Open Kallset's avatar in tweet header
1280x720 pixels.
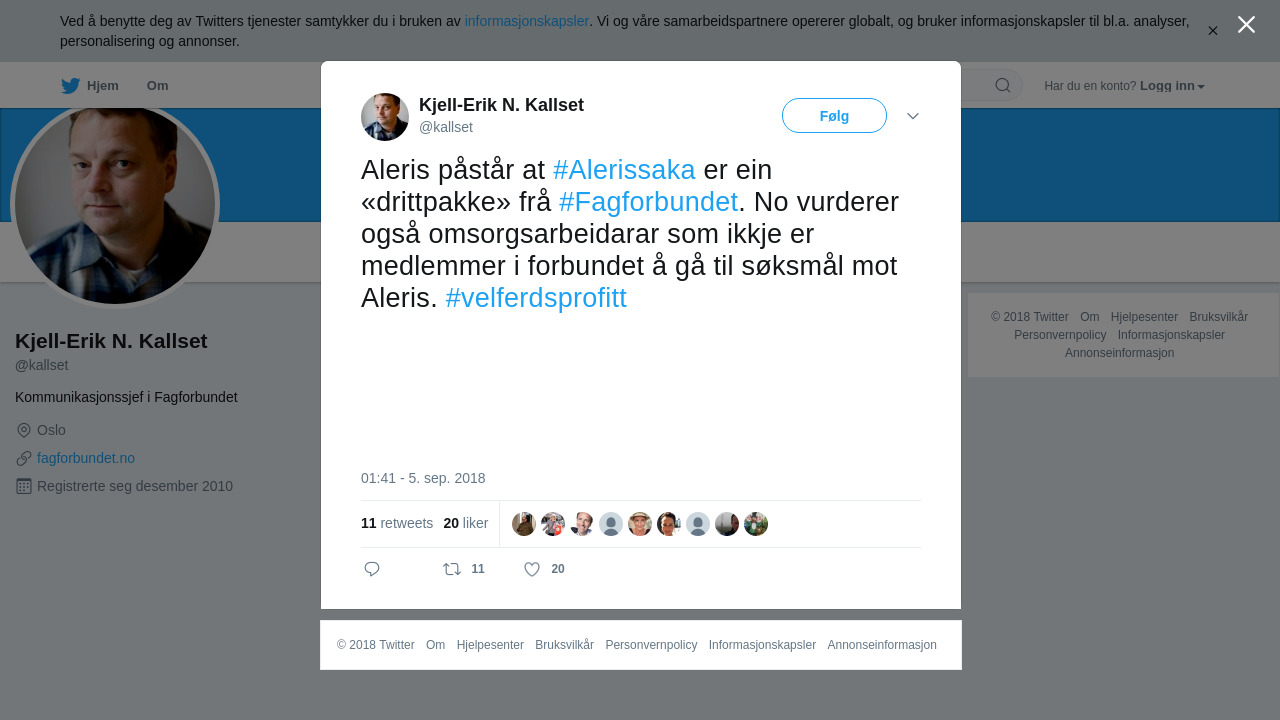385,117
